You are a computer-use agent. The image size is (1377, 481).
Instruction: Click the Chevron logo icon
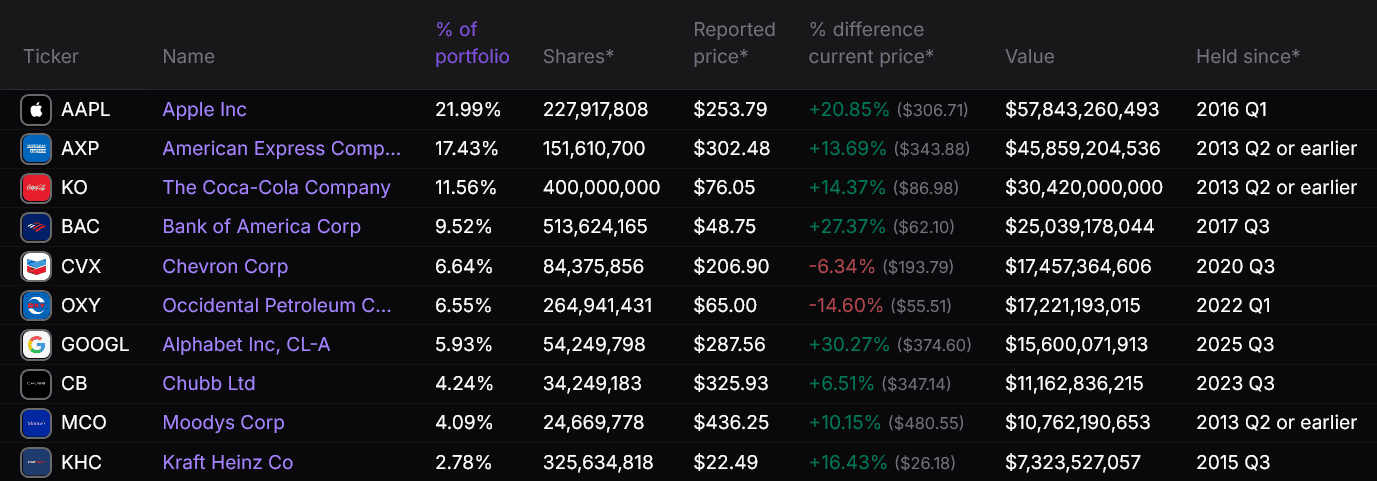coord(36,267)
